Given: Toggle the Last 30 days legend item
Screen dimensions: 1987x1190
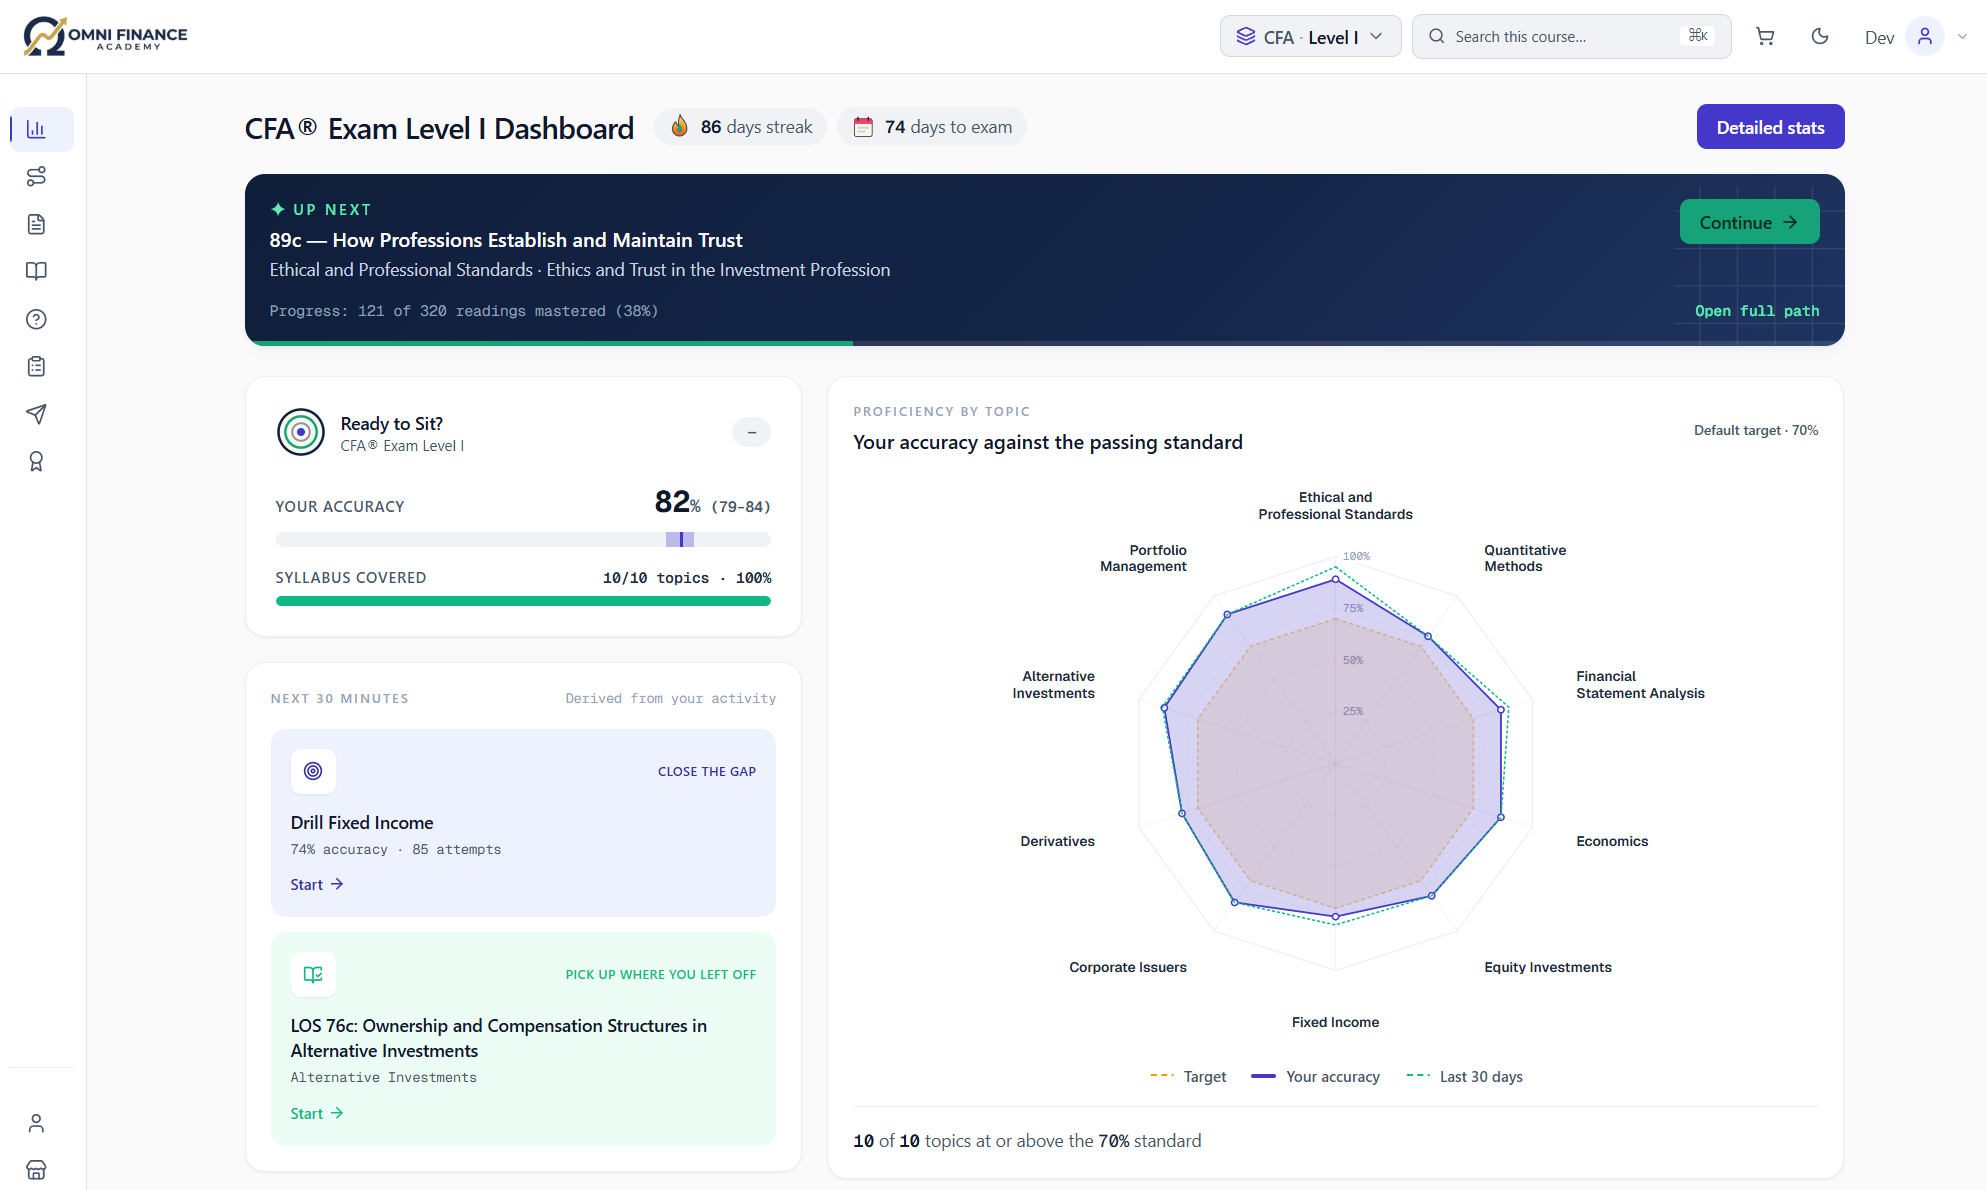Looking at the screenshot, I should (1464, 1077).
